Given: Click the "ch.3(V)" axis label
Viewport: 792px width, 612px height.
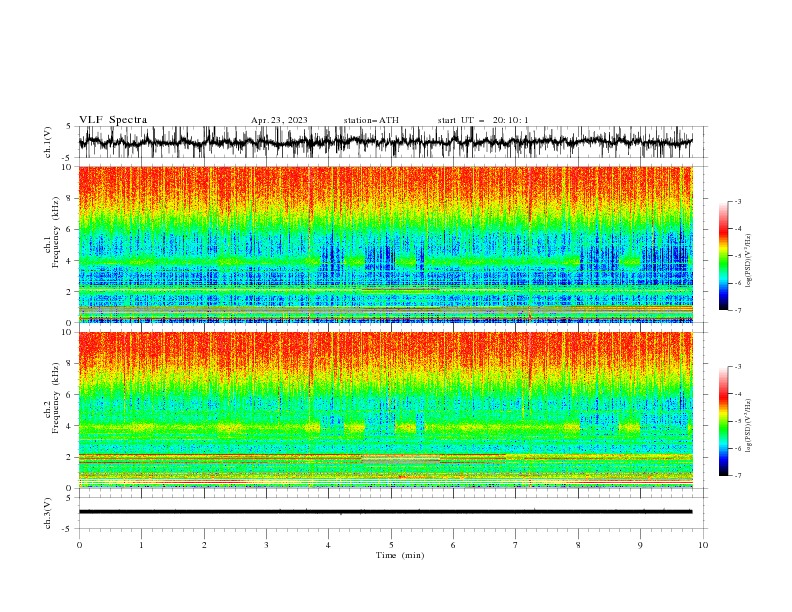Looking at the screenshot, I should pyautogui.click(x=48, y=513).
